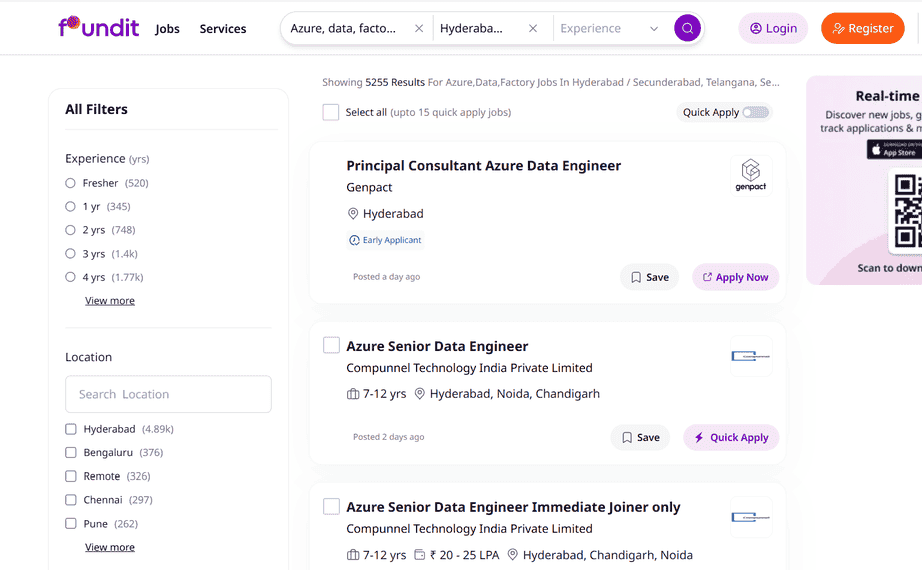This screenshot has width=922, height=570.
Task: Select checkbox for Azure Senior Data Engineer
Action: tap(332, 345)
